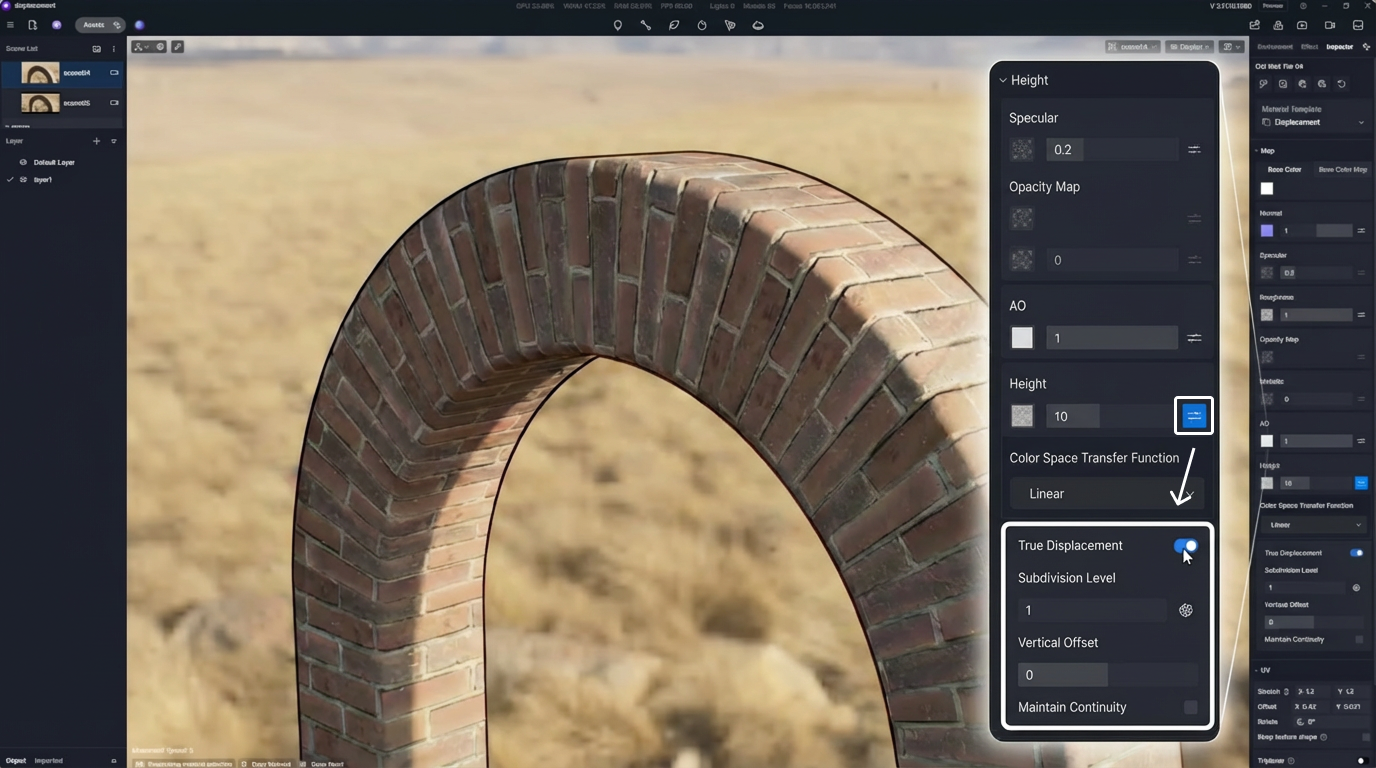Open the Linear dropdown in Inspector panel
Viewport: 1376px width, 768px height.
pos(1314,525)
